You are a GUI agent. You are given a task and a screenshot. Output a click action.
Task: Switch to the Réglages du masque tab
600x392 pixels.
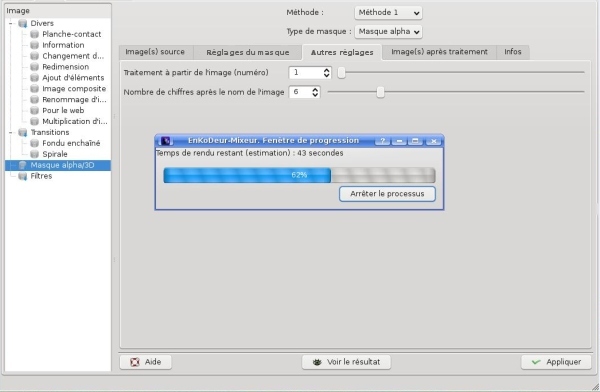tap(248, 52)
